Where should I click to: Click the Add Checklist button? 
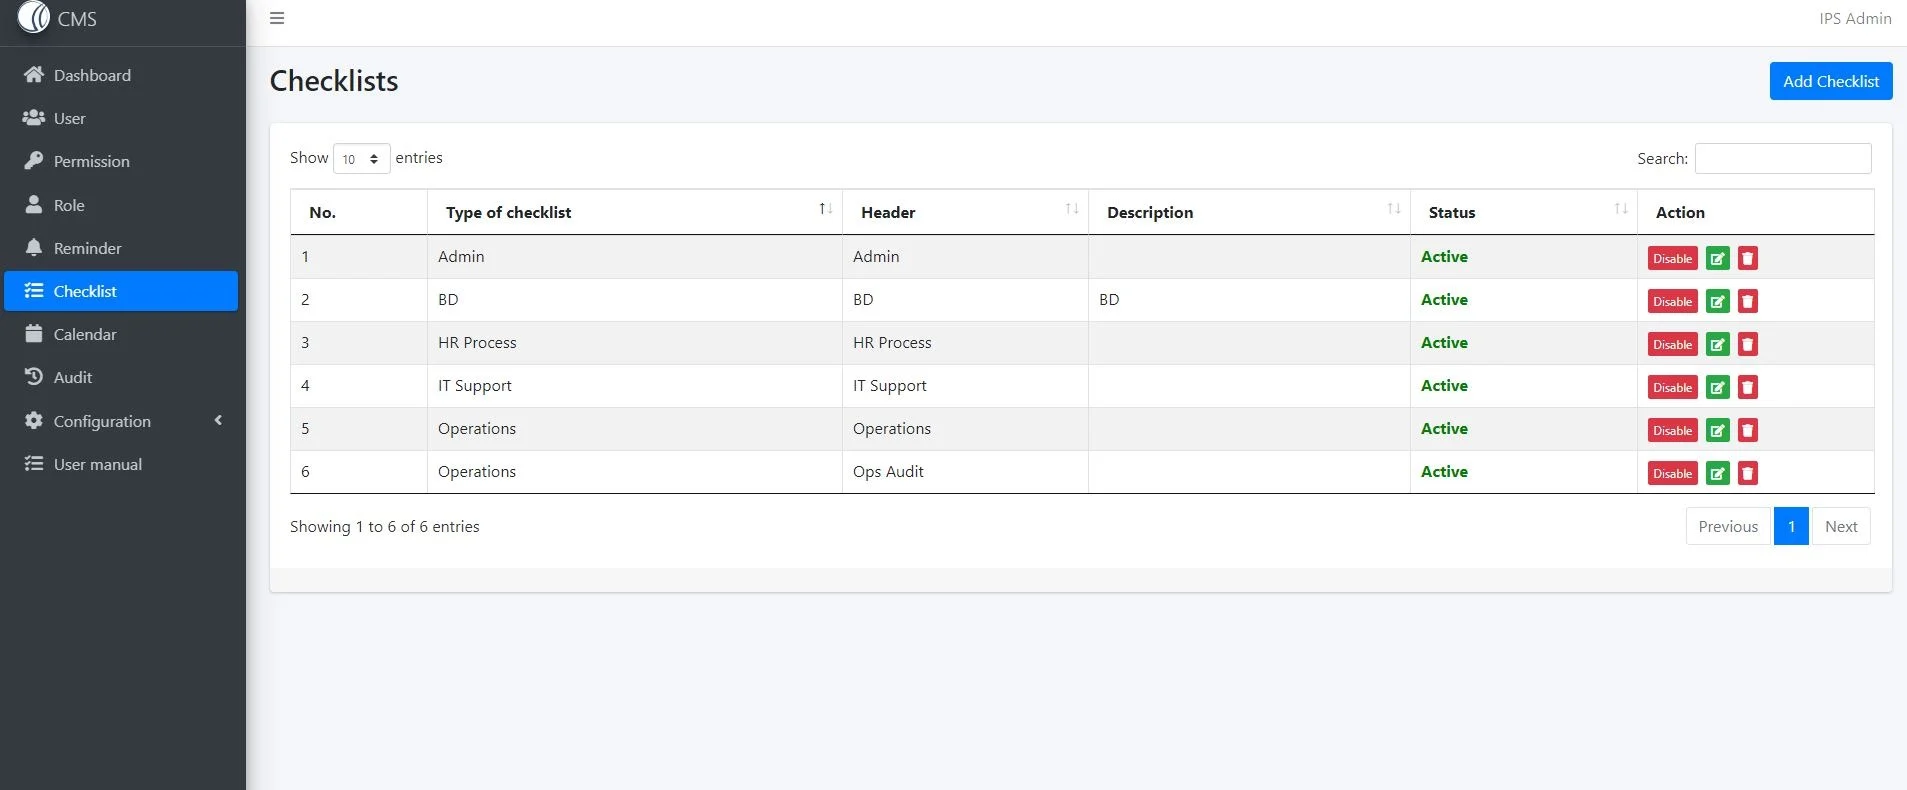pos(1830,81)
